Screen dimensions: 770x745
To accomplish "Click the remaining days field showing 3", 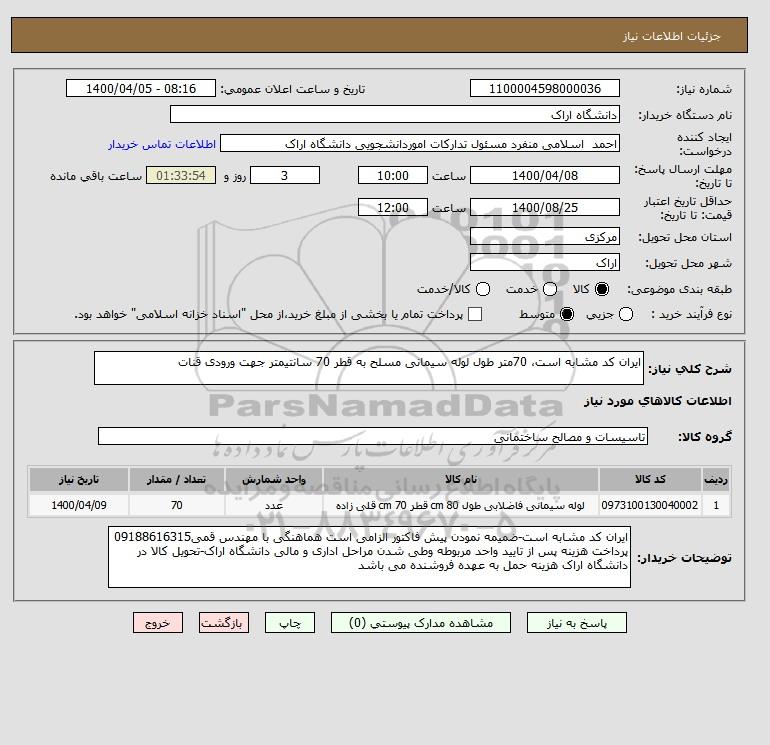I will pyautogui.click(x=285, y=175).
